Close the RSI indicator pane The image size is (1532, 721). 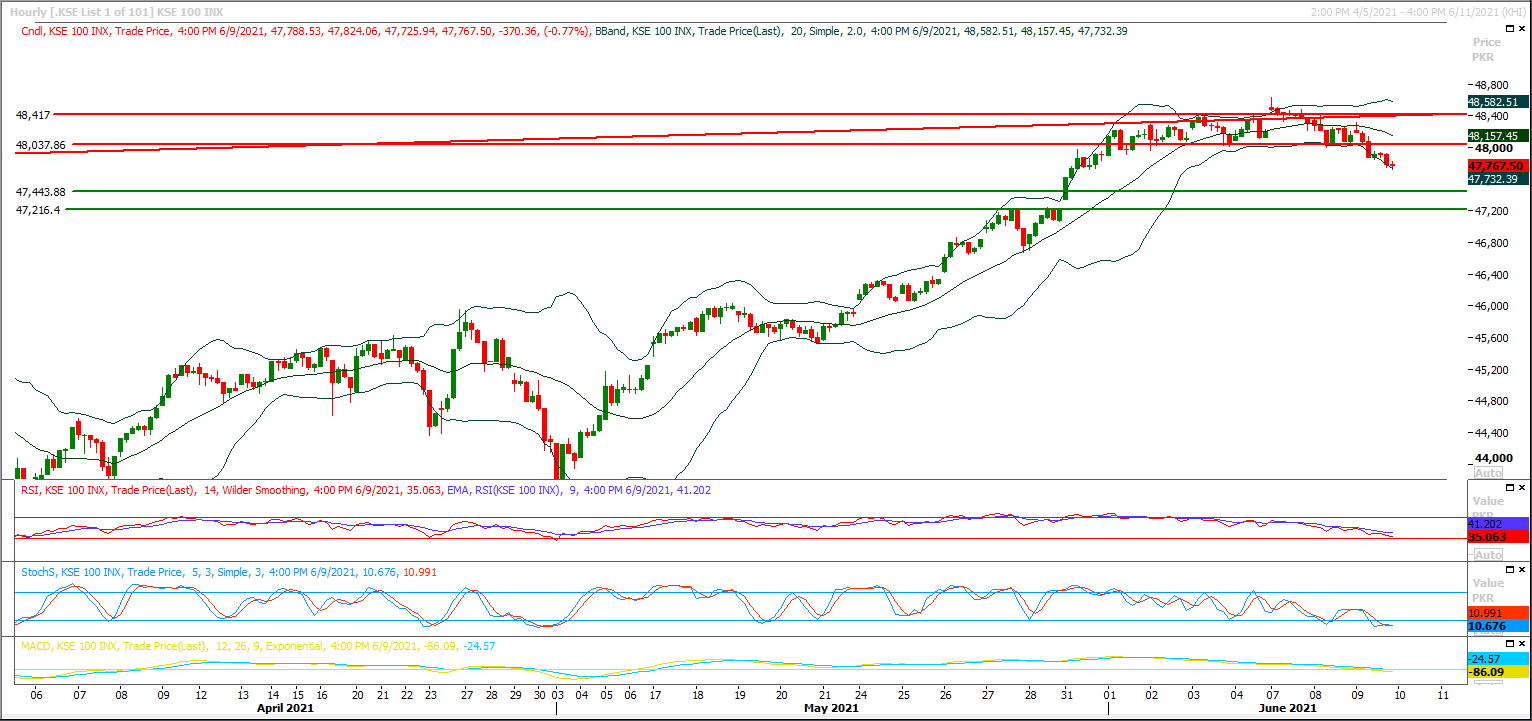1523,487
